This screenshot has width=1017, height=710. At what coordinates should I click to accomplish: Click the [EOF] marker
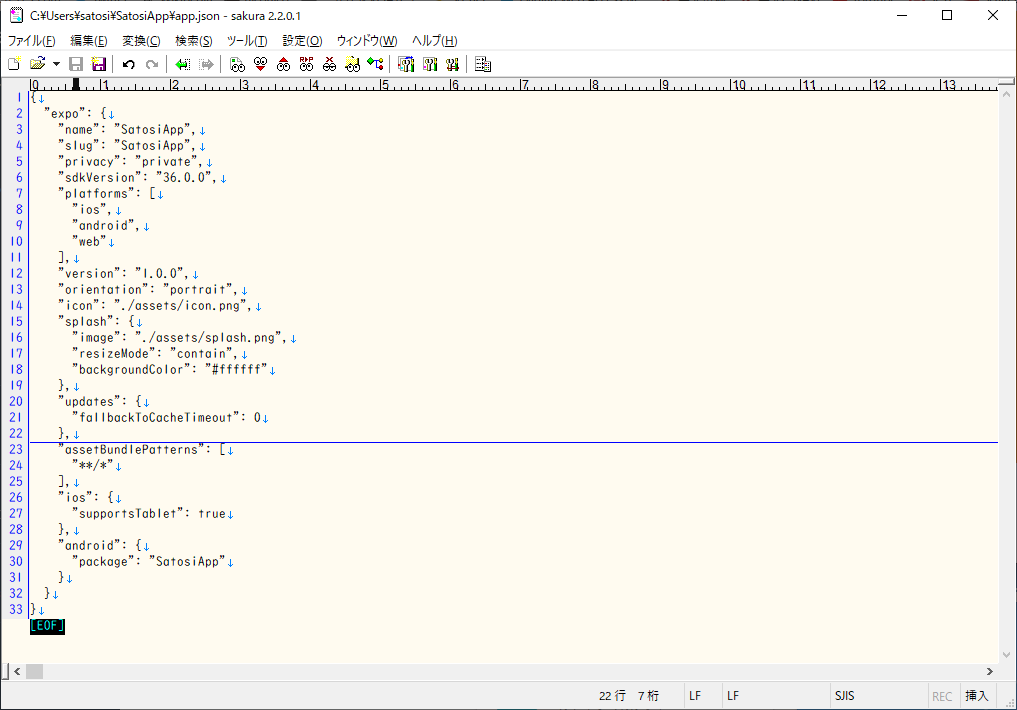tap(47, 626)
